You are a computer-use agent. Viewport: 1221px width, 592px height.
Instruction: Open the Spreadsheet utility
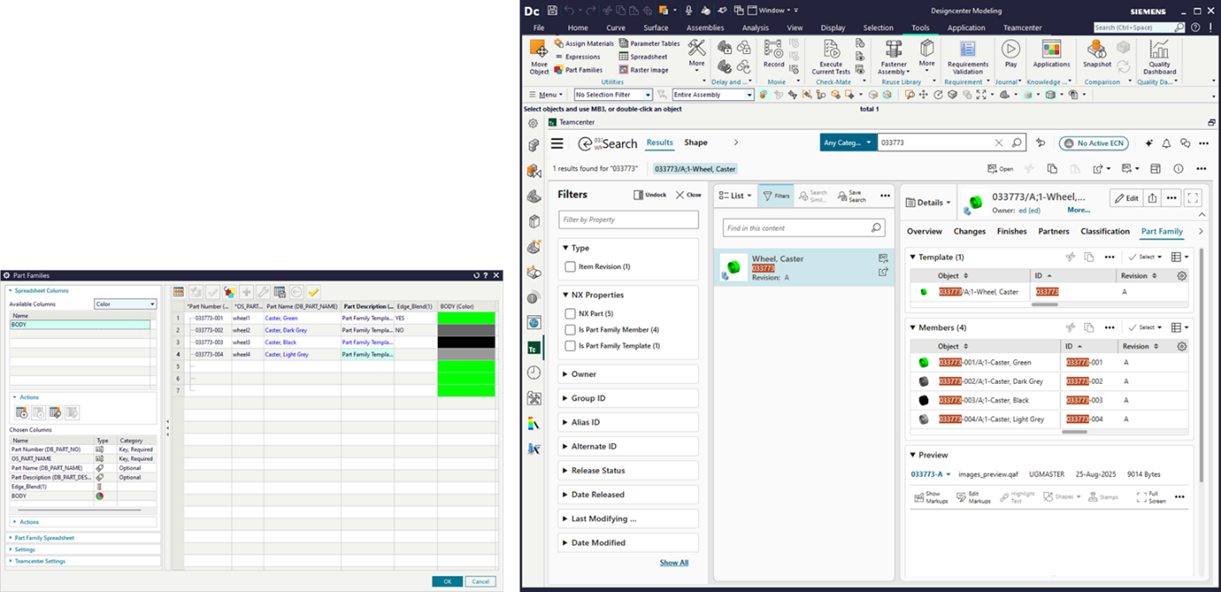pos(643,57)
